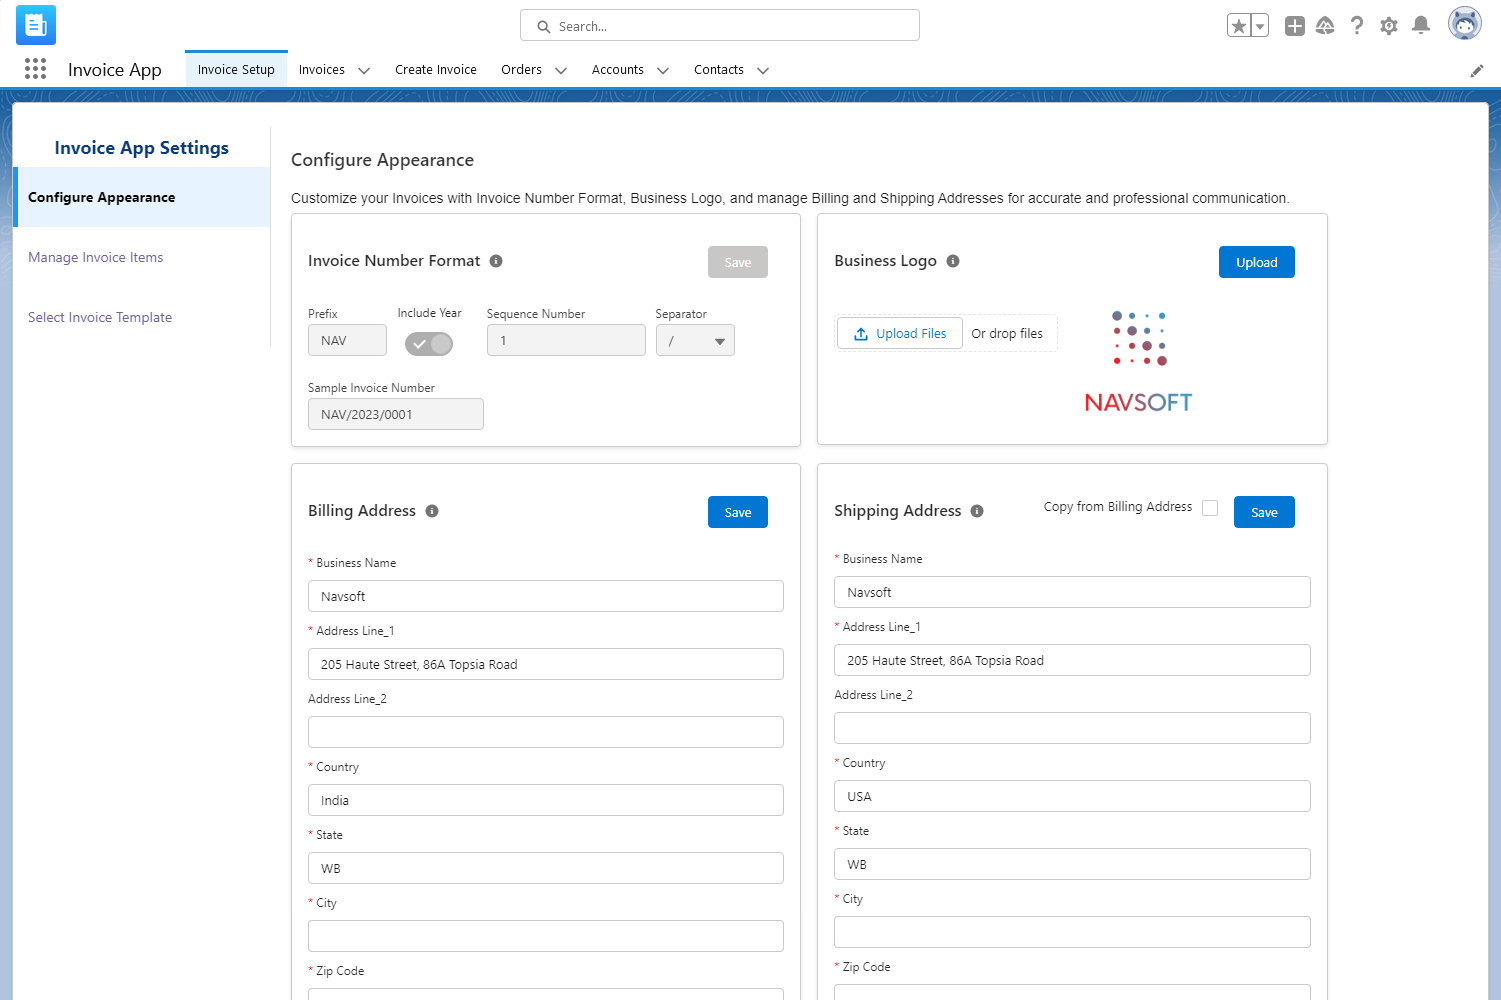Open the global actions plus icon
This screenshot has width=1501, height=1000.
[1295, 26]
